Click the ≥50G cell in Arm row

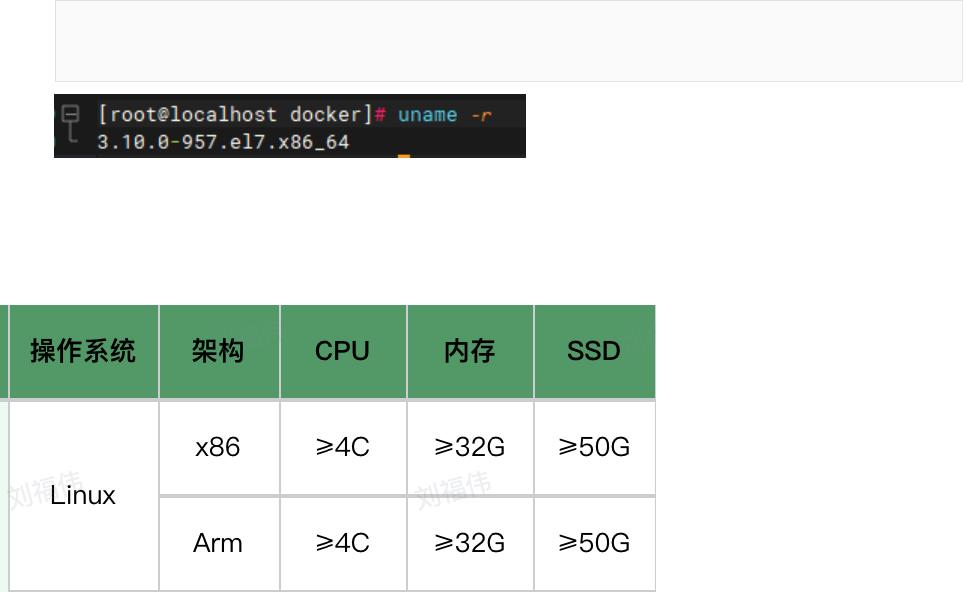coord(594,543)
